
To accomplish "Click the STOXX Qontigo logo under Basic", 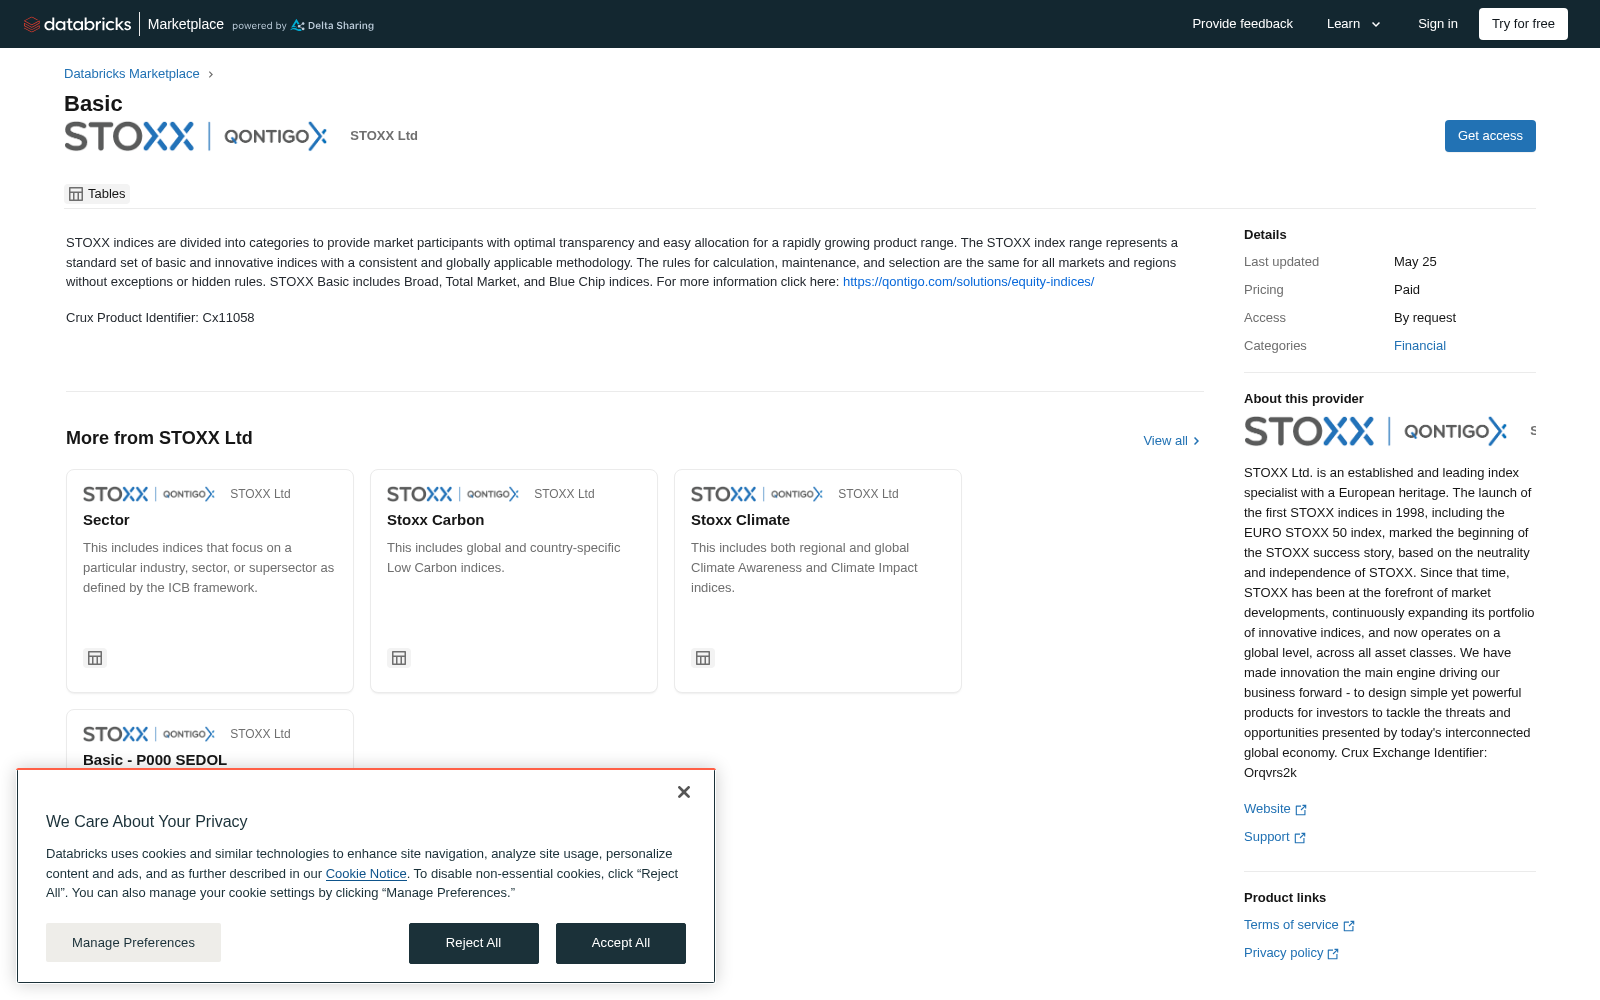I will pos(196,136).
